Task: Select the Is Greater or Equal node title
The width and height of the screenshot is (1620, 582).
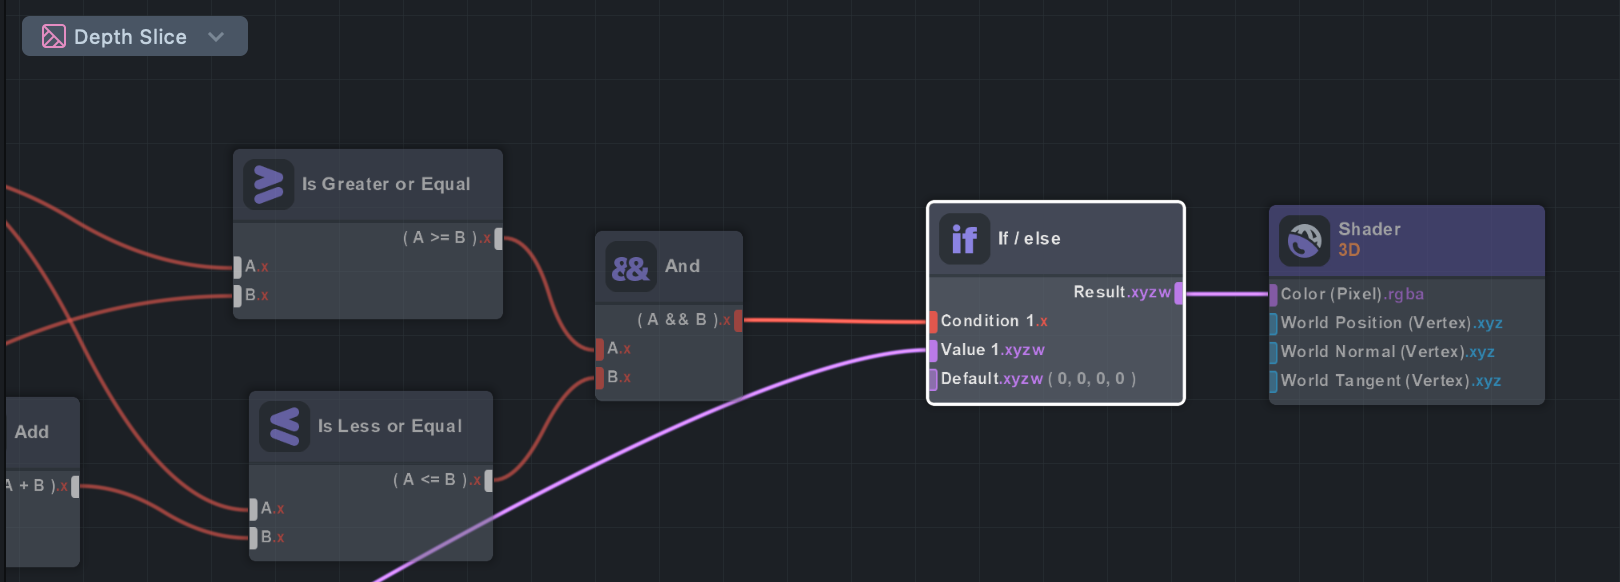Action: pyautogui.click(x=386, y=184)
